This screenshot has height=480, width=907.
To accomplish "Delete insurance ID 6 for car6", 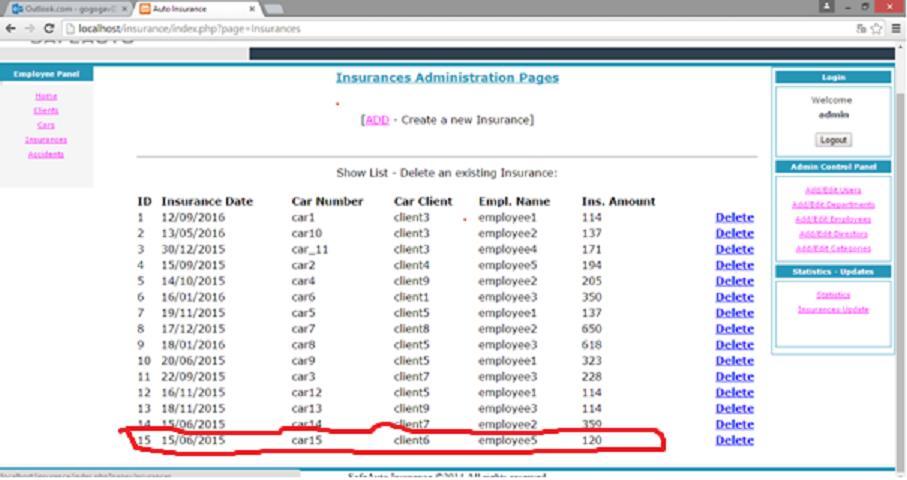I will pyautogui.click(x=735, y=297).
